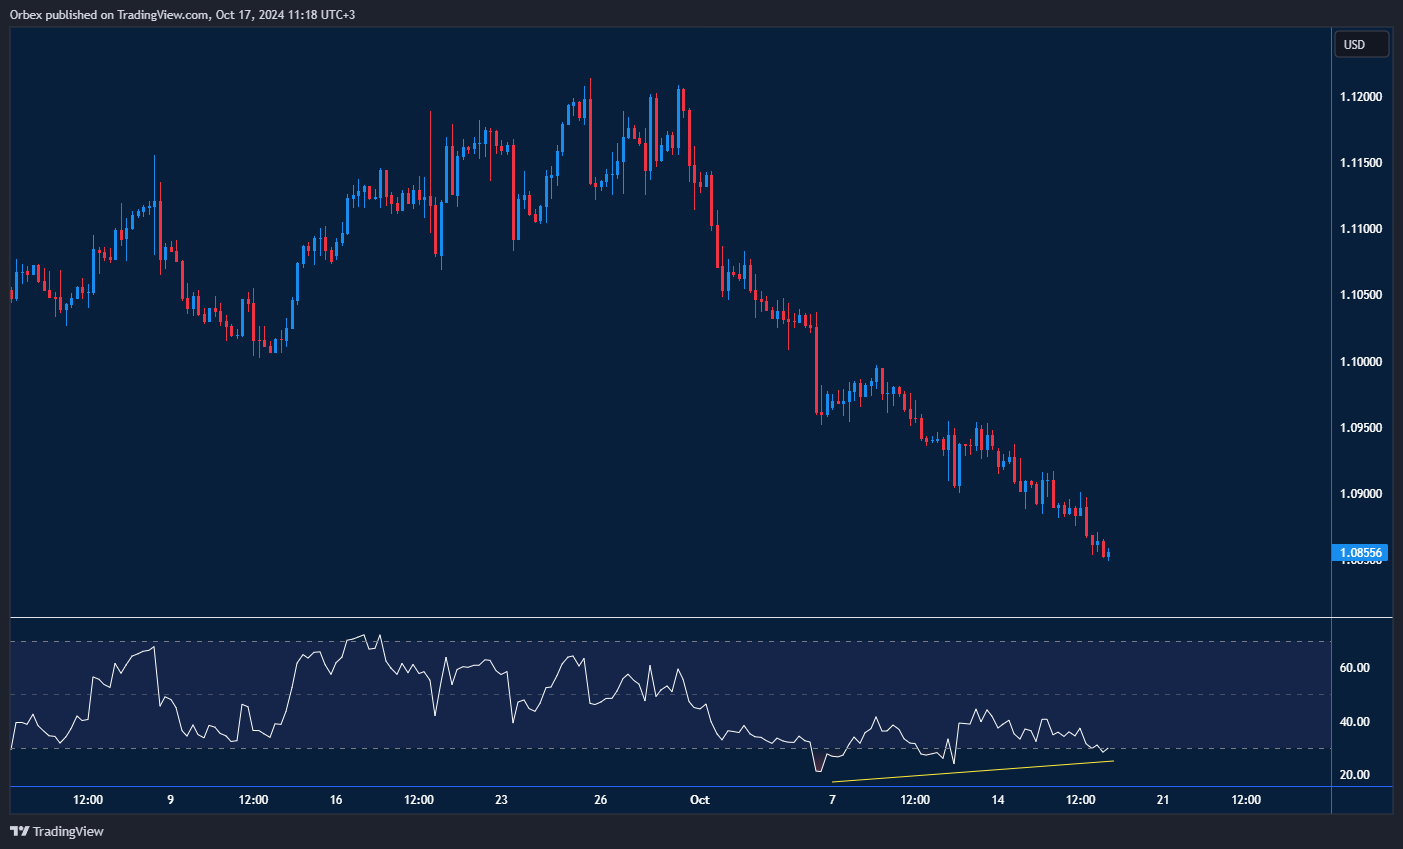Click the 21 date marker on time axis
This screenshot has width=1403, height=849.
(1163, 800)
